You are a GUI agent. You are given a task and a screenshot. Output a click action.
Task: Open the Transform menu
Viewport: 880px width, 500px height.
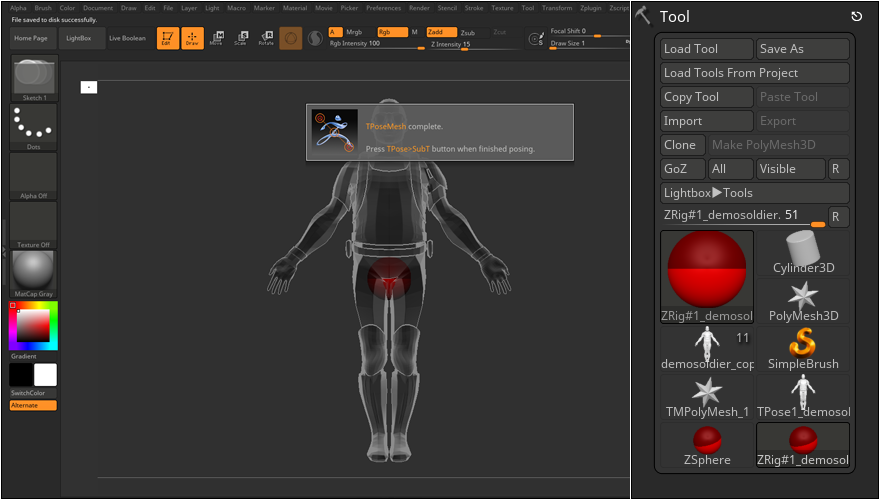pos(557,8)
